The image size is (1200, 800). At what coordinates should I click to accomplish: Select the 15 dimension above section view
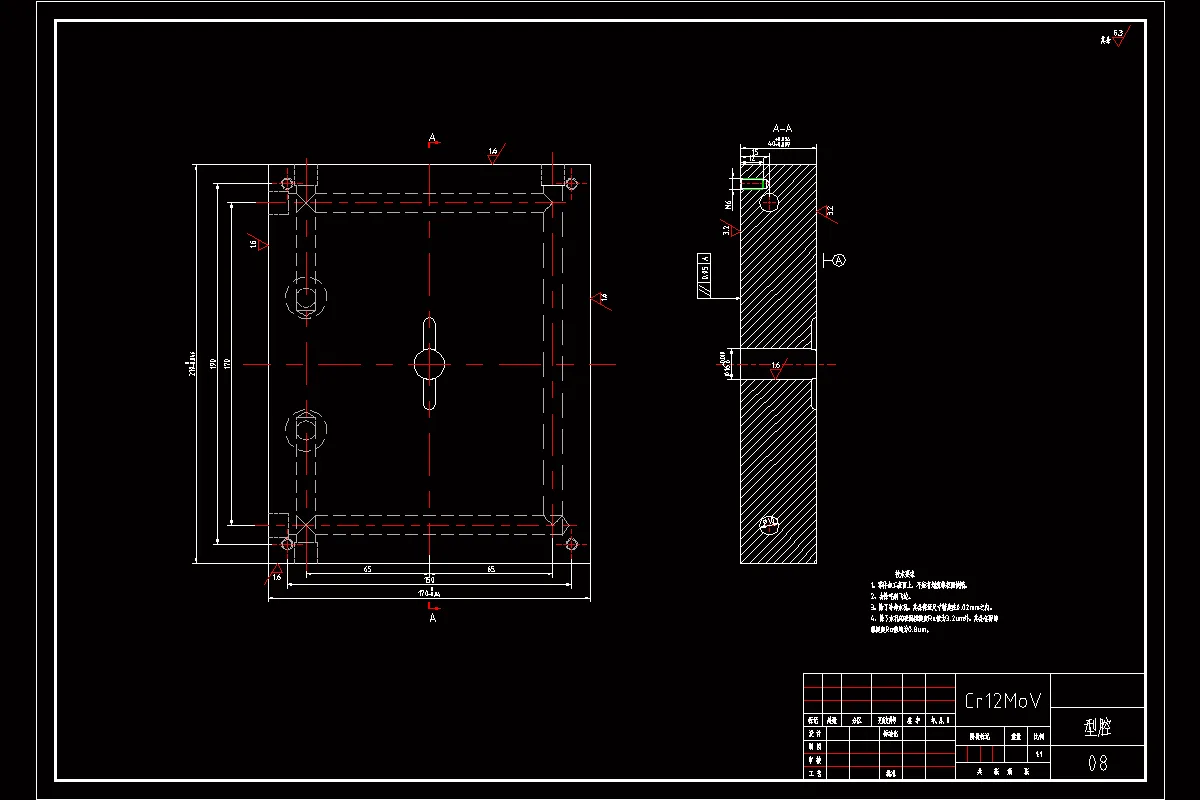754,154
